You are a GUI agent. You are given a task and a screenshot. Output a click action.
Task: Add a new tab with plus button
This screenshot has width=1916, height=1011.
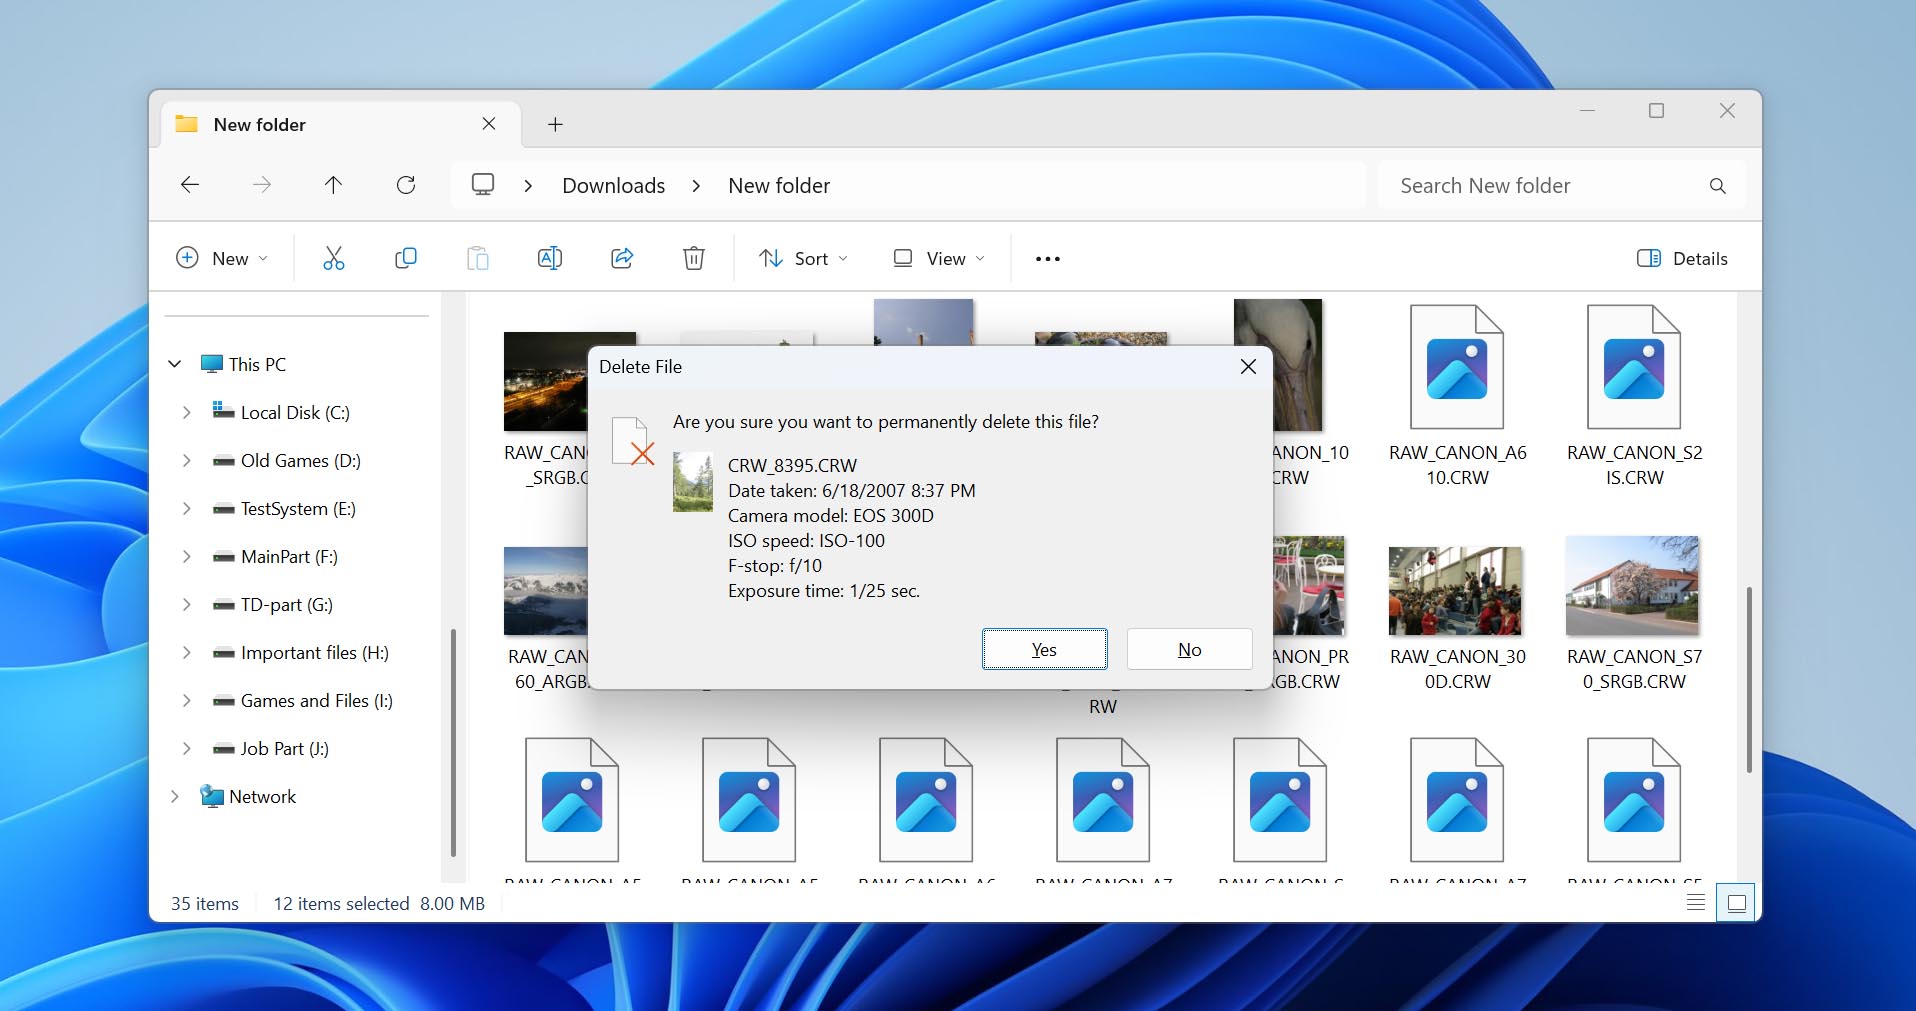[x=555, y=124]
